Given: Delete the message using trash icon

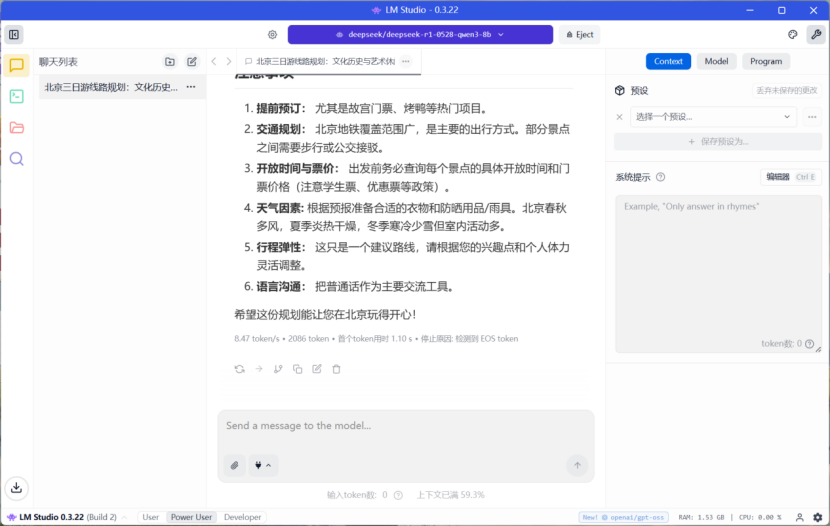Looking at the screenshot, I should pyautogui.click(x=336, y=369).
